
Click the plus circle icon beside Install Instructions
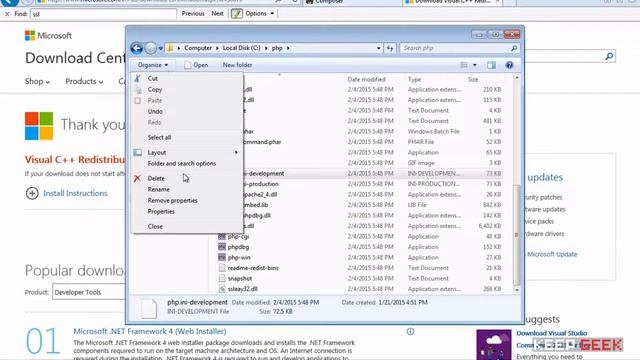[32, 193]
